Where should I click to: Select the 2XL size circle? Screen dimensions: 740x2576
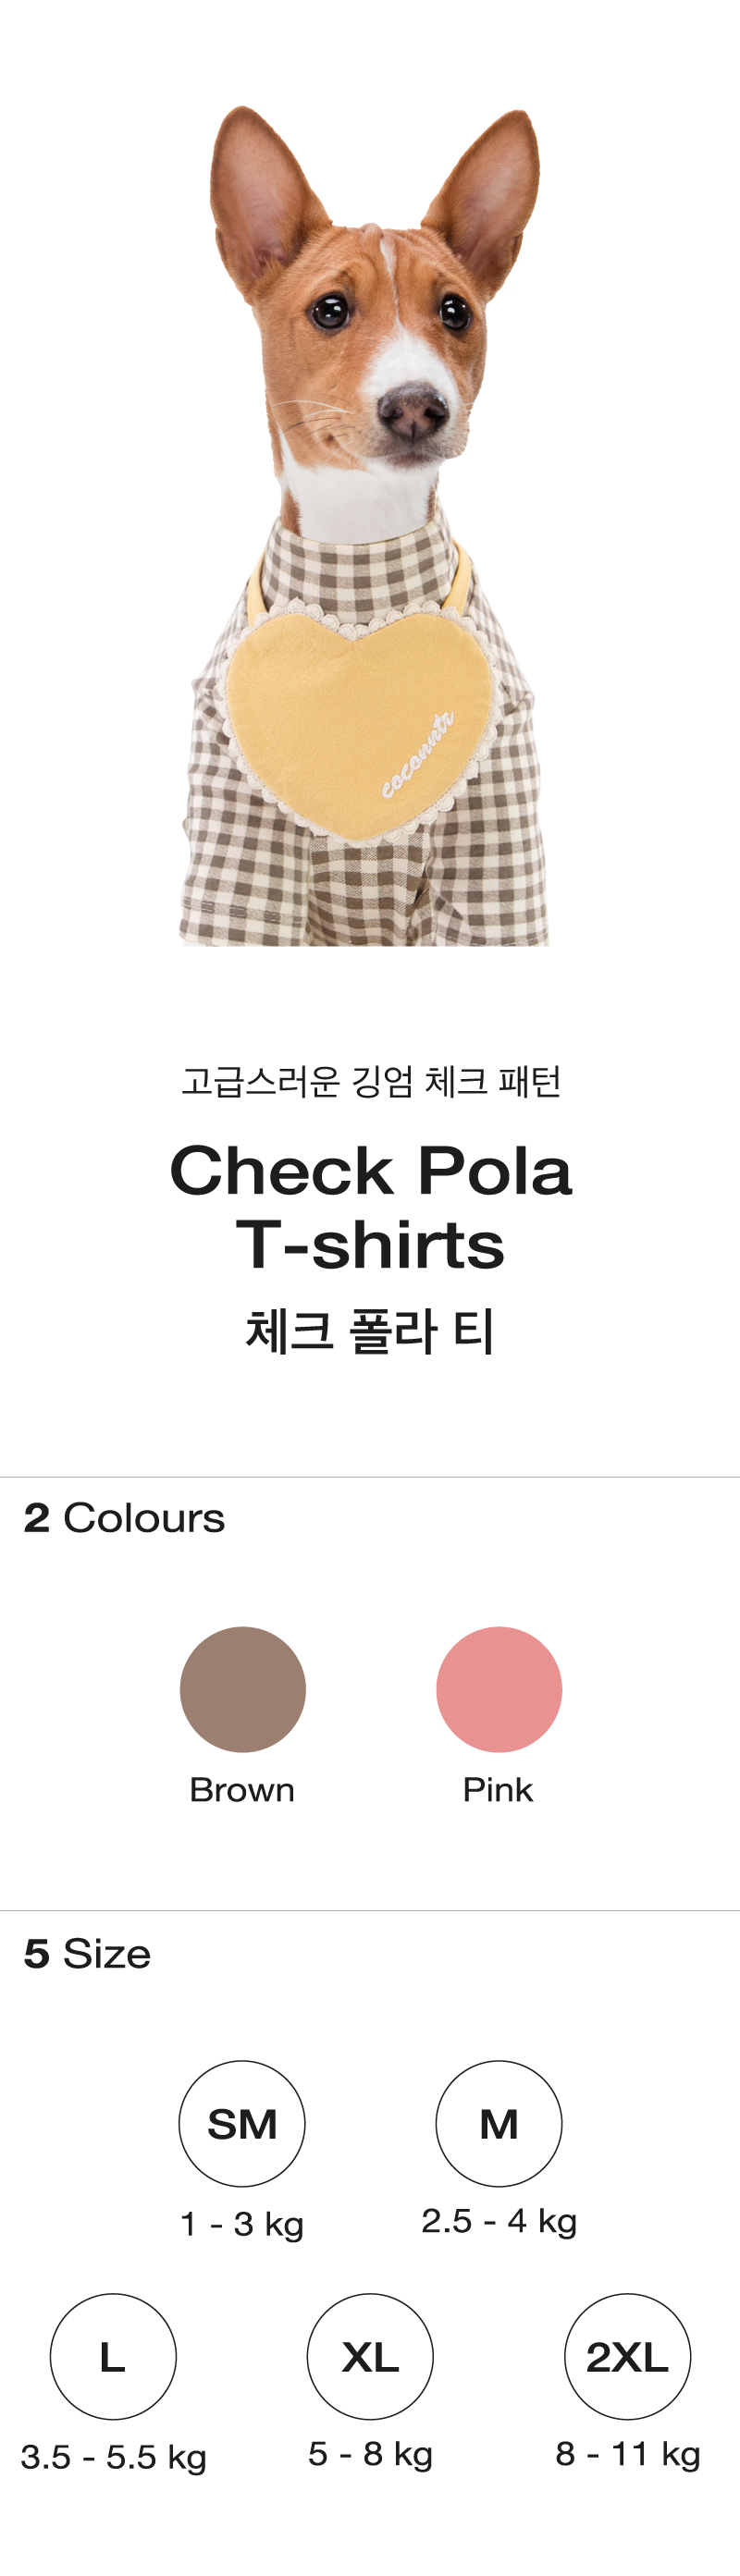click(627, 2357)
